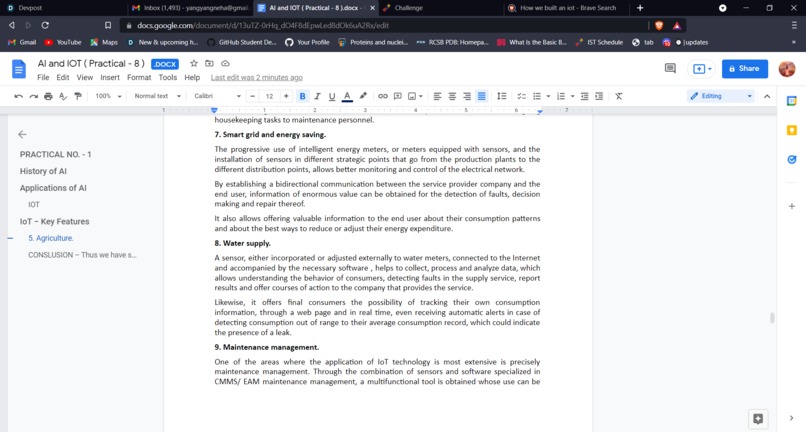Increase the indent
Screen dimensions: 806x432
tap(599, 96)
